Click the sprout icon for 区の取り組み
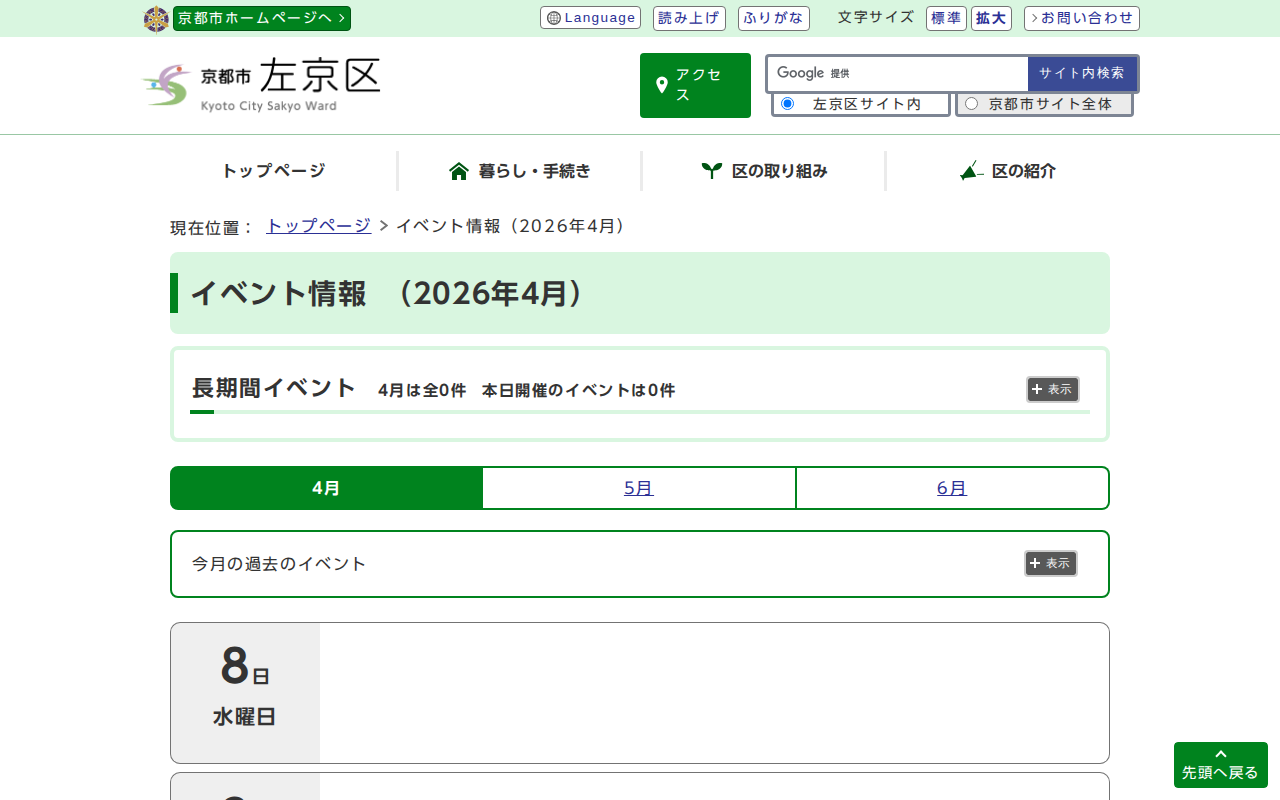Image resolution: width=1280 pixels, height=800 pixels. (x=711, y=171)
